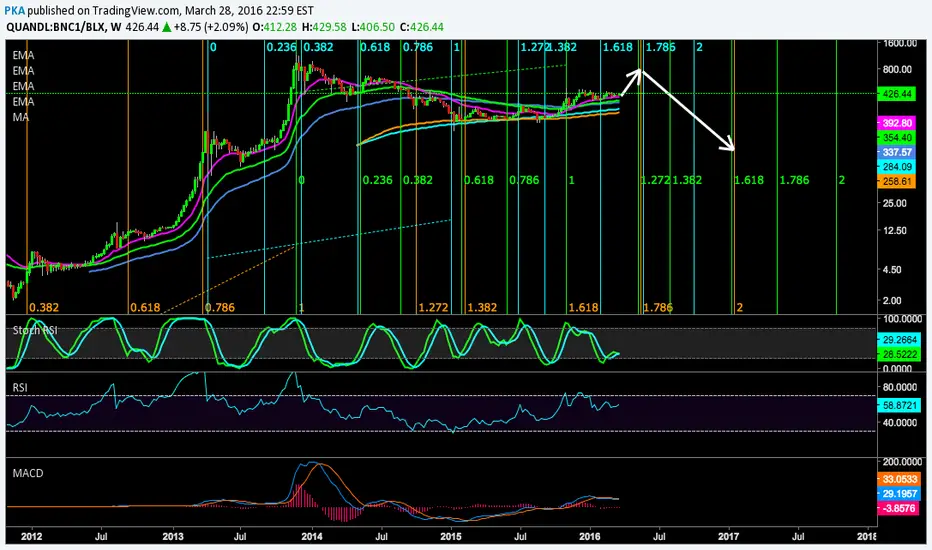Click the 200.0000 MACD scale label

pyautogui.click(x=902, y=461)
